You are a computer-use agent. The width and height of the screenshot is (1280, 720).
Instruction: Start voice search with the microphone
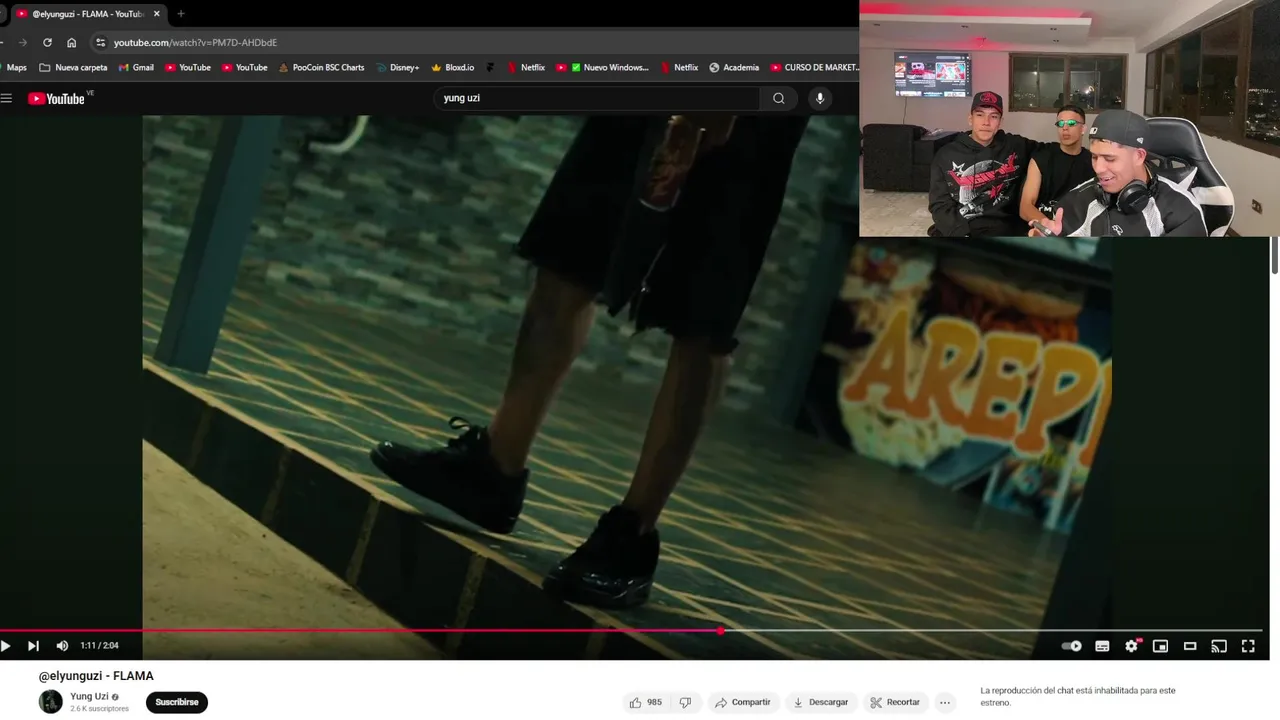click(820, 98)
